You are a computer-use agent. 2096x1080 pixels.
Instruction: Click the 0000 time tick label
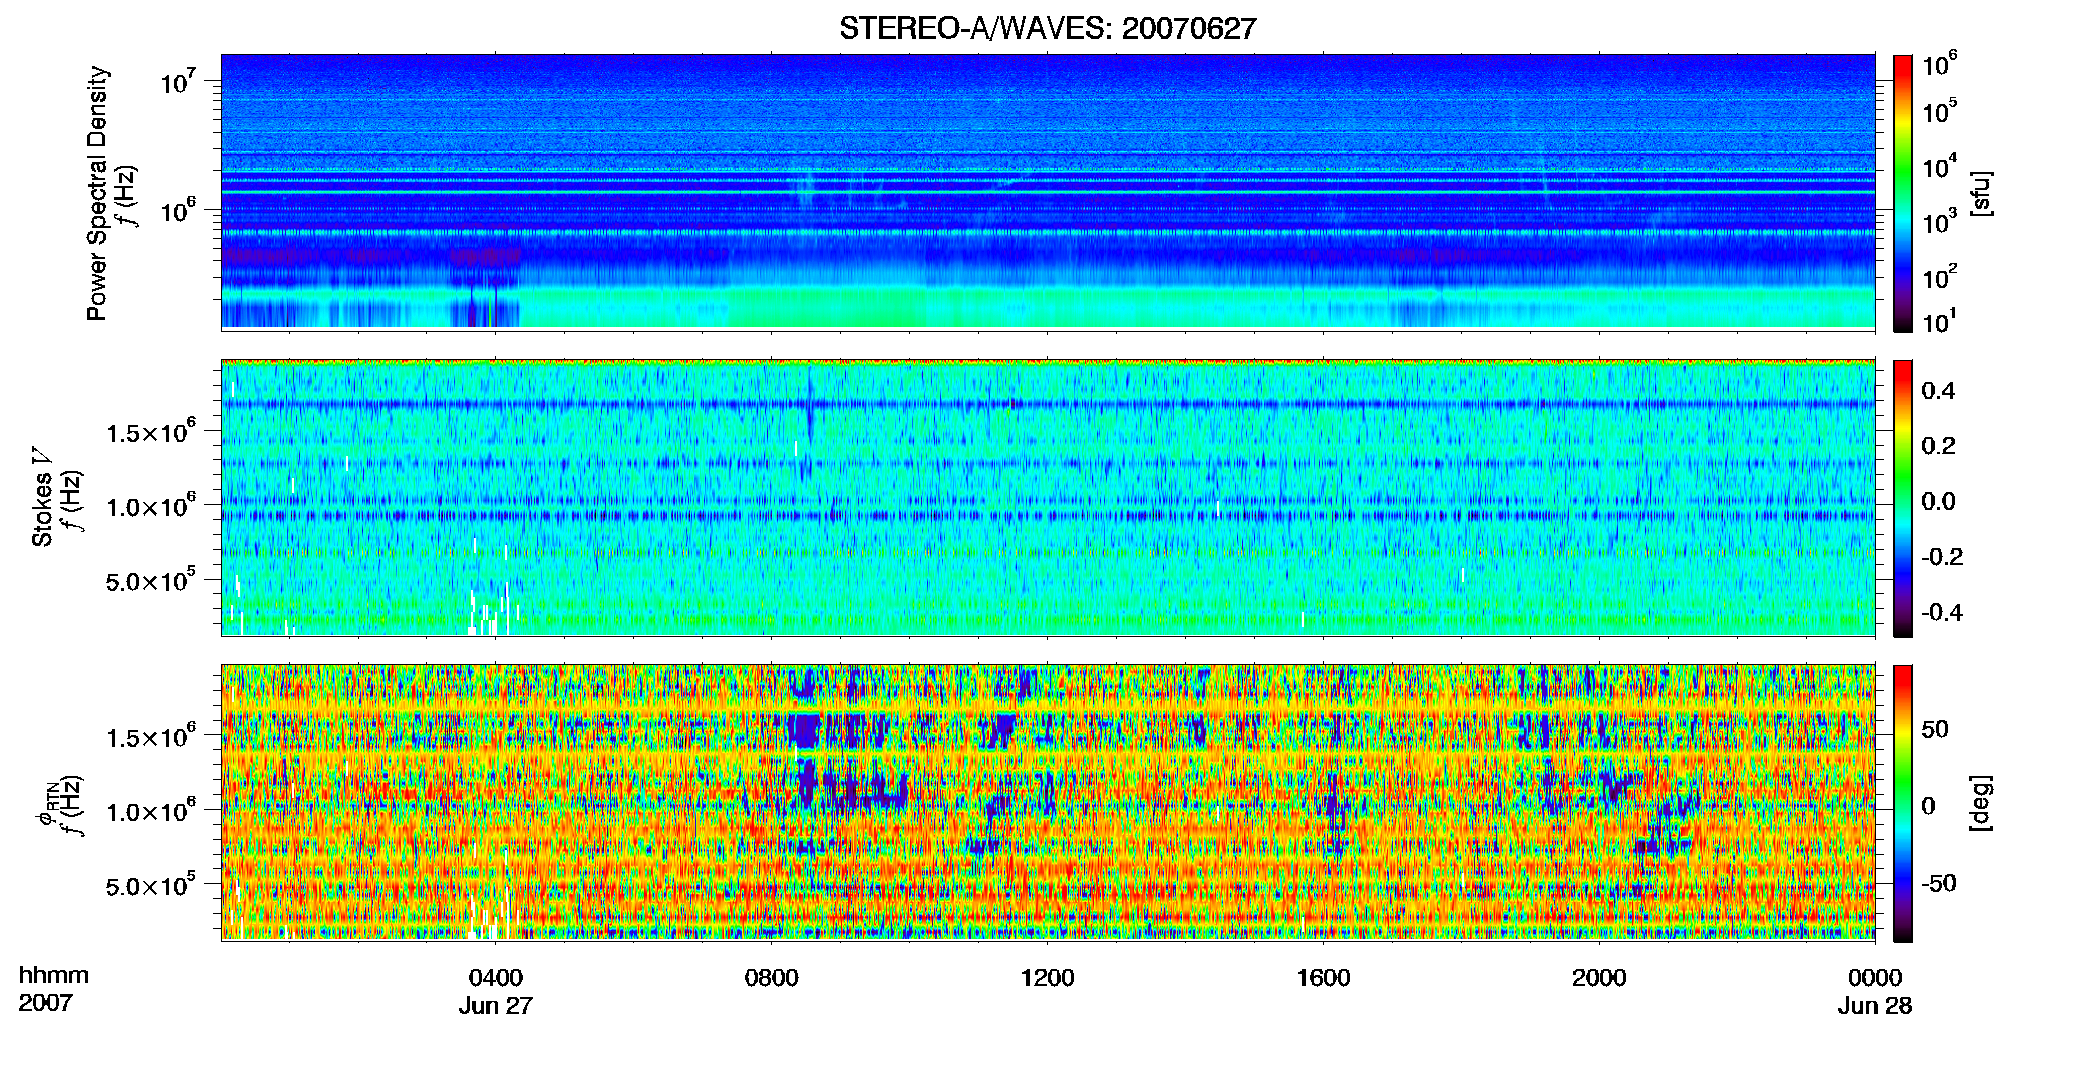(1875, 978)
